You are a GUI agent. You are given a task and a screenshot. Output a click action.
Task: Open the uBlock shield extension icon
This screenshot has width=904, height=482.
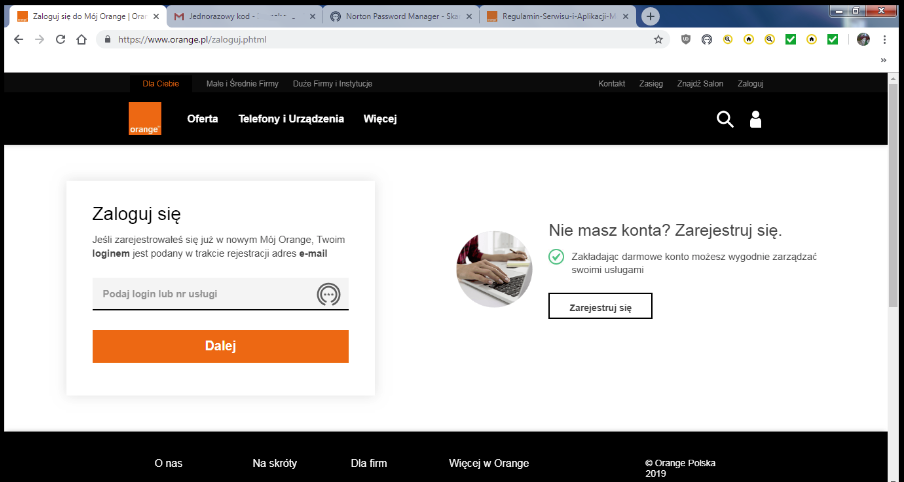tap(685, 40)
